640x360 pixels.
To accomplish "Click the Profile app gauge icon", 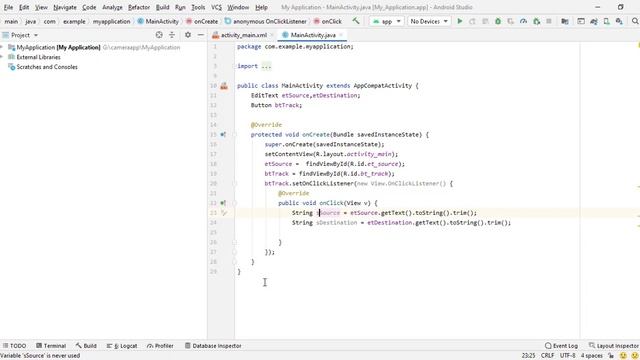I will point(523,21).
